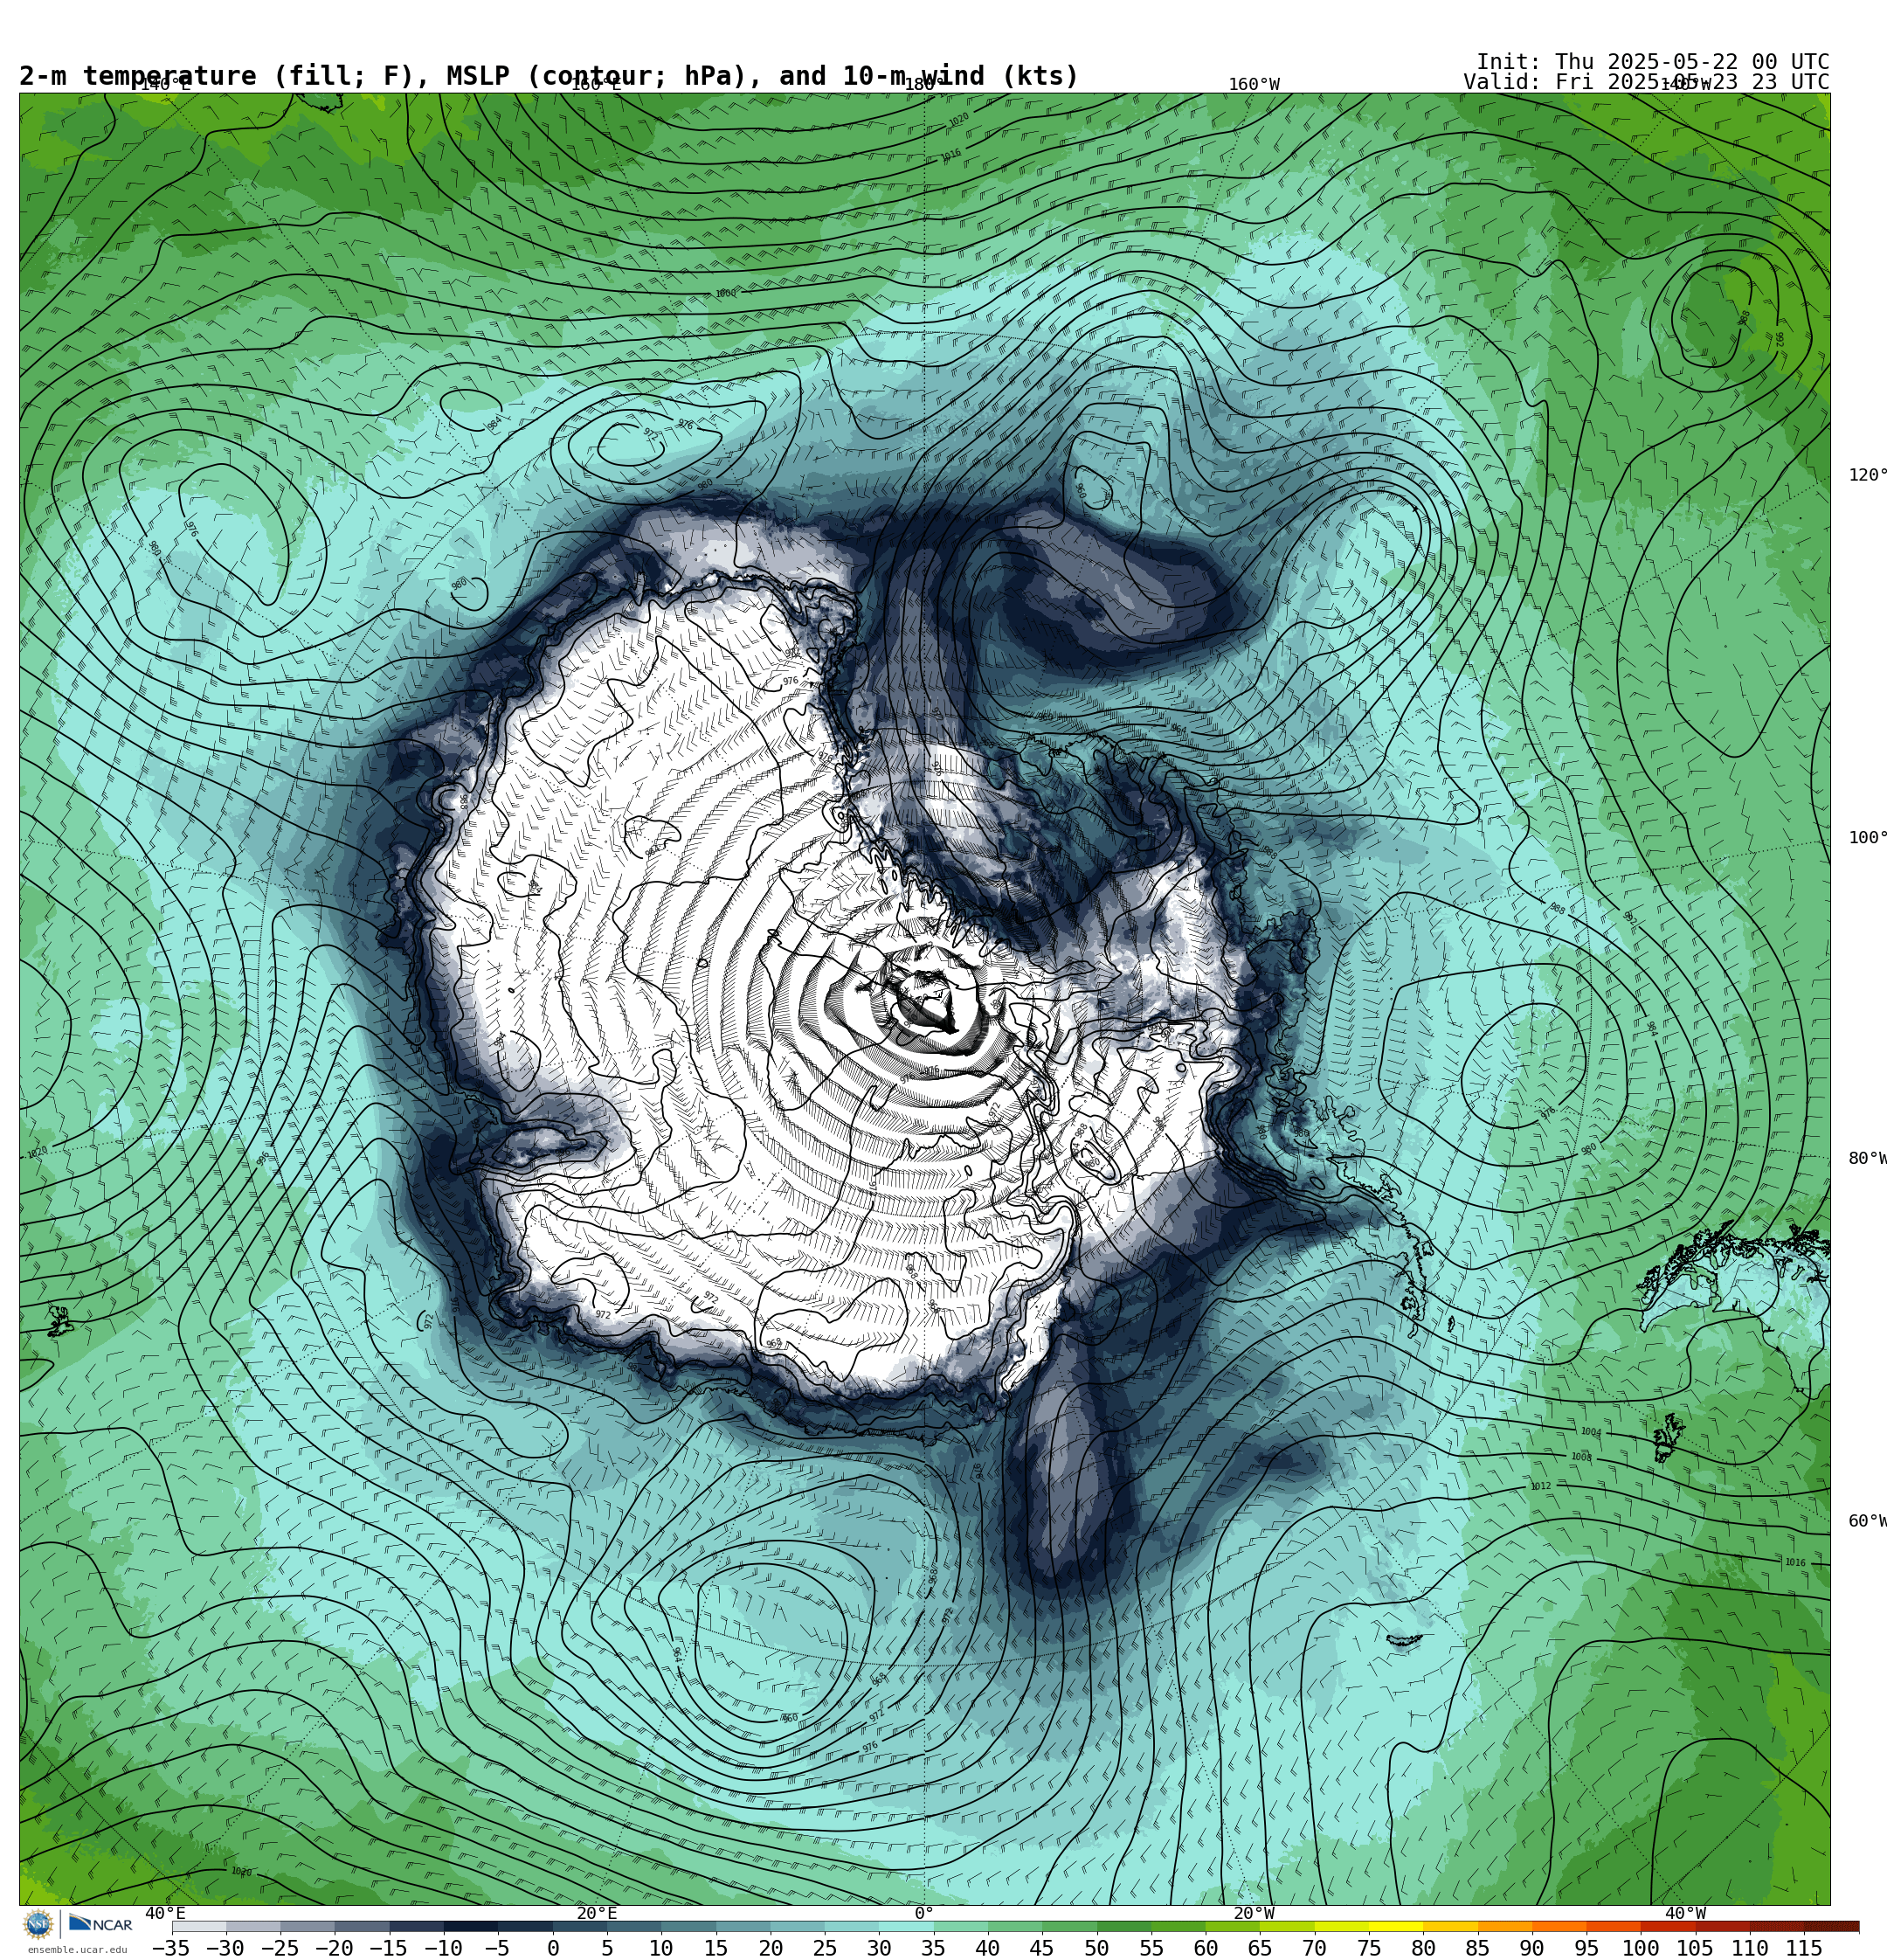Click the colorbar label '100'
Screen dimensions: 1887x1960
coord(1641,1948)
